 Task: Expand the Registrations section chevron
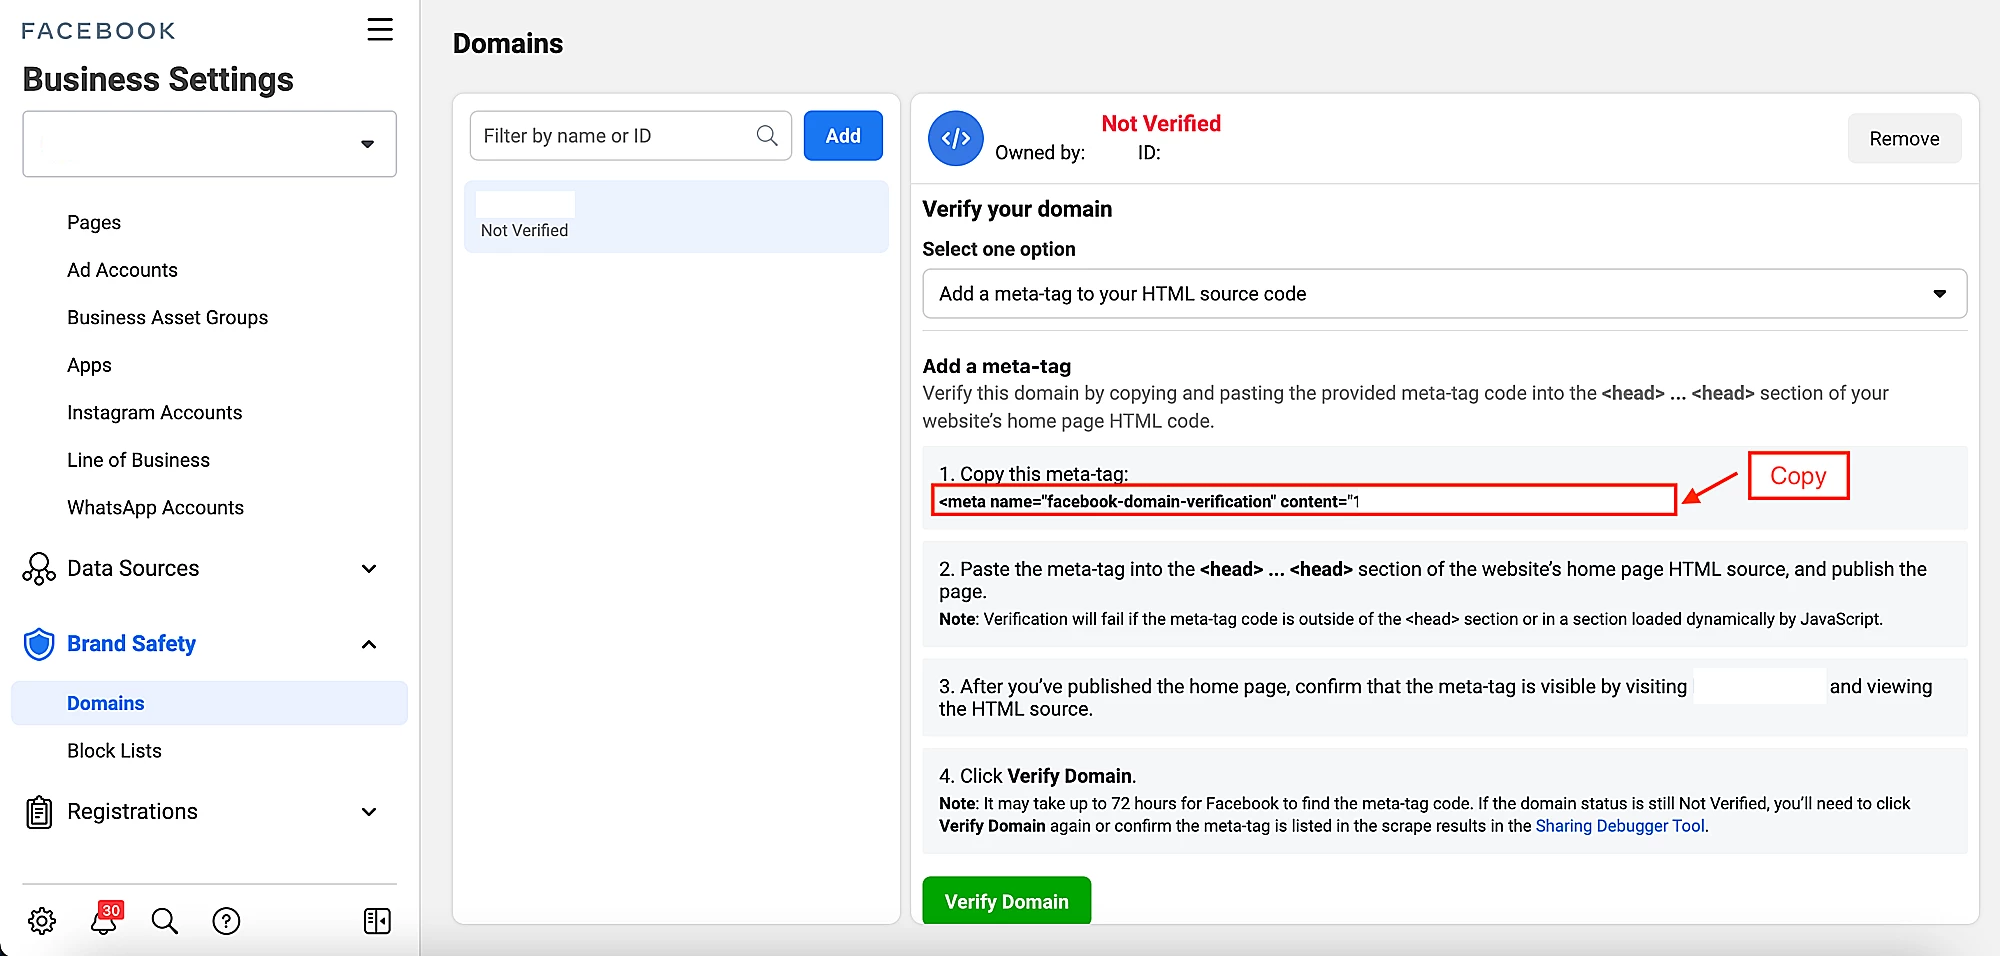point(369,812)
